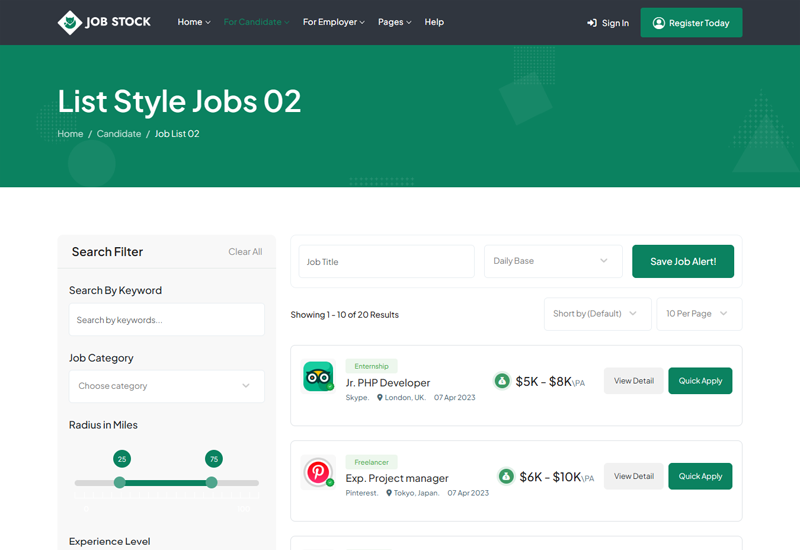Click the money bag icon beside $5K - $8K
Screen dimensions: 800x550
click(502, 381)
